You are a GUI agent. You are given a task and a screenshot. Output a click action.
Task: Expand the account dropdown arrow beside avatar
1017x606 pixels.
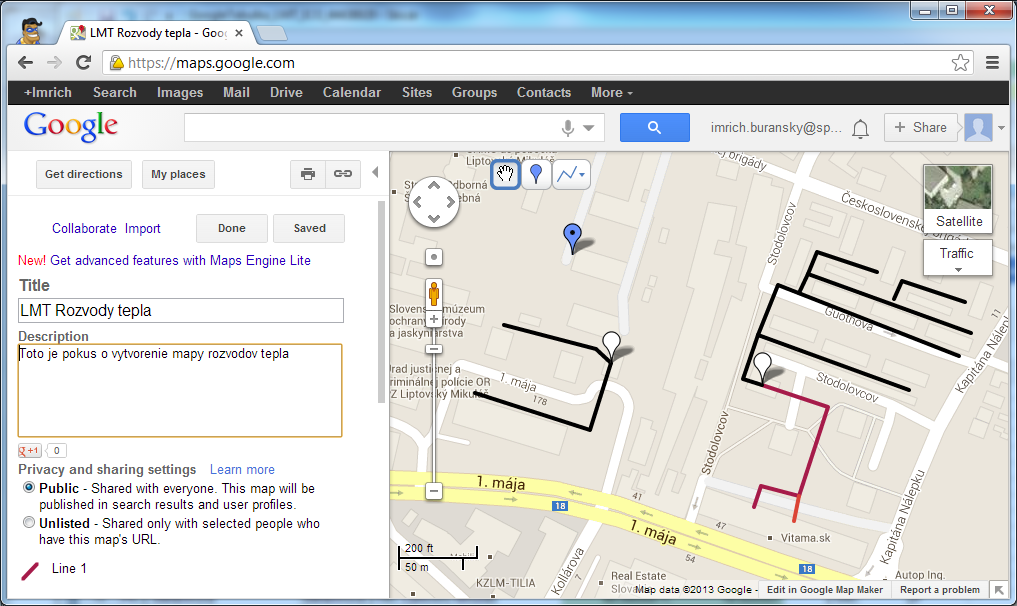(1001, 128)
